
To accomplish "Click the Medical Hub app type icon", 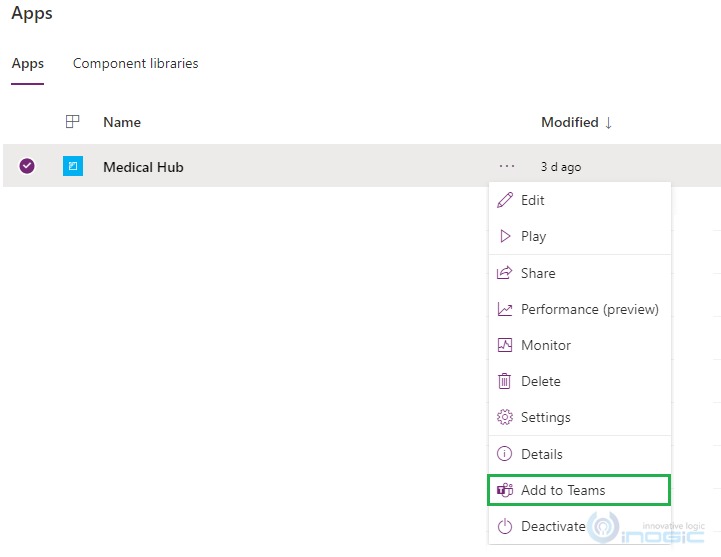I will coord(73,166).
